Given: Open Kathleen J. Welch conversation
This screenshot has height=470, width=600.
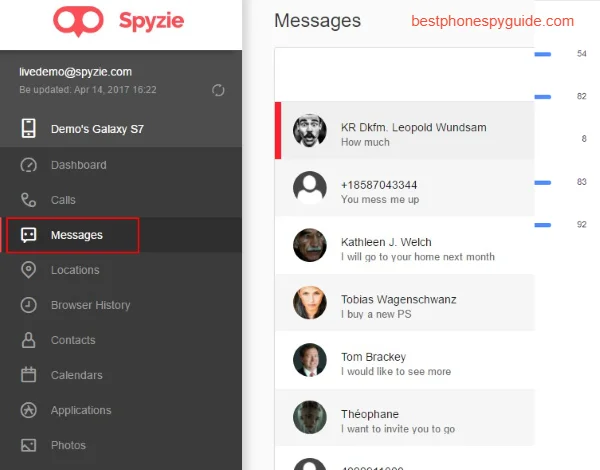Looking at the screenshot, I should [x=404, y=245].
